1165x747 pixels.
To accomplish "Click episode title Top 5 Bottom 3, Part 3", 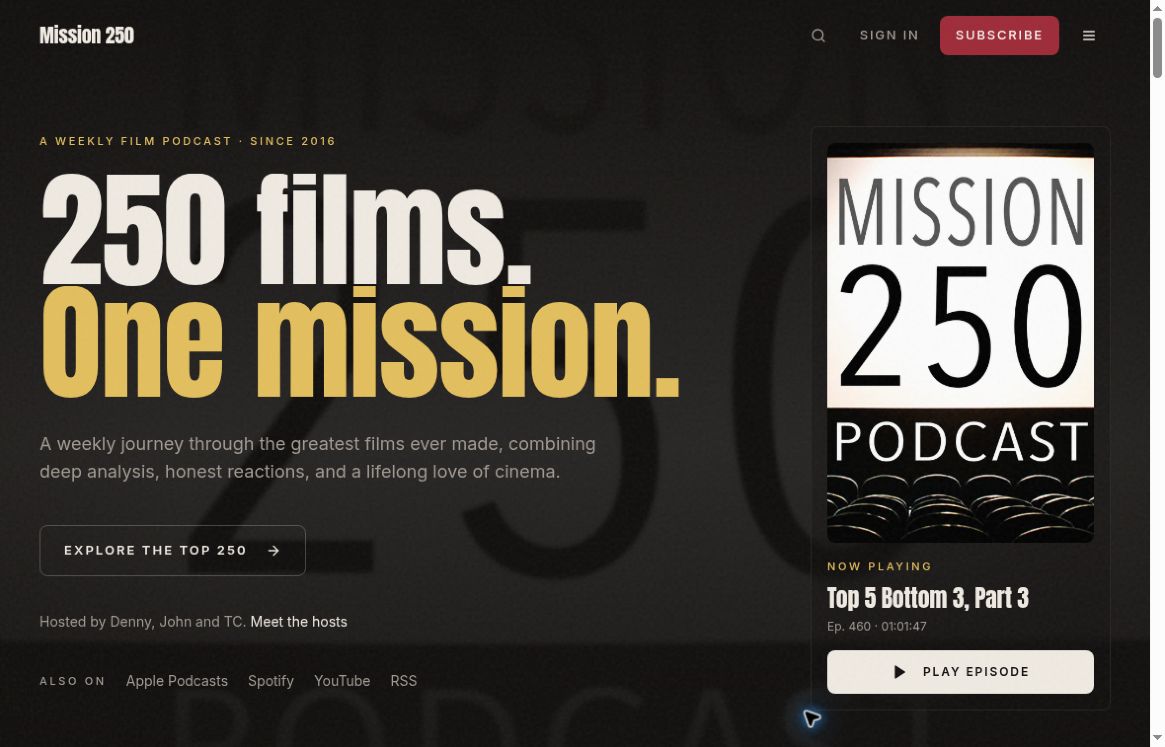I will click(928, 598).
